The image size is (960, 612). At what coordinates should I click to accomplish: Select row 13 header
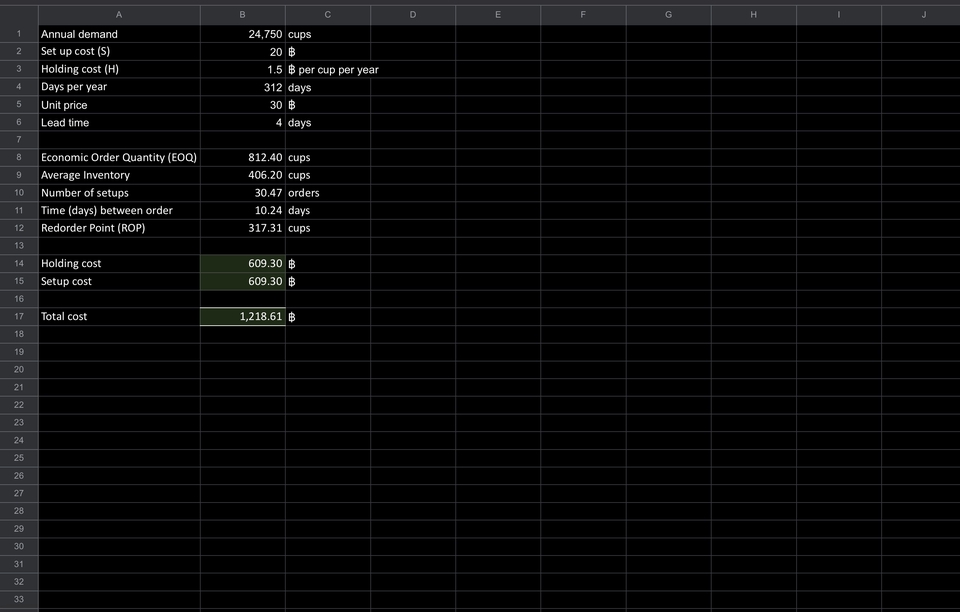(19, 246)
